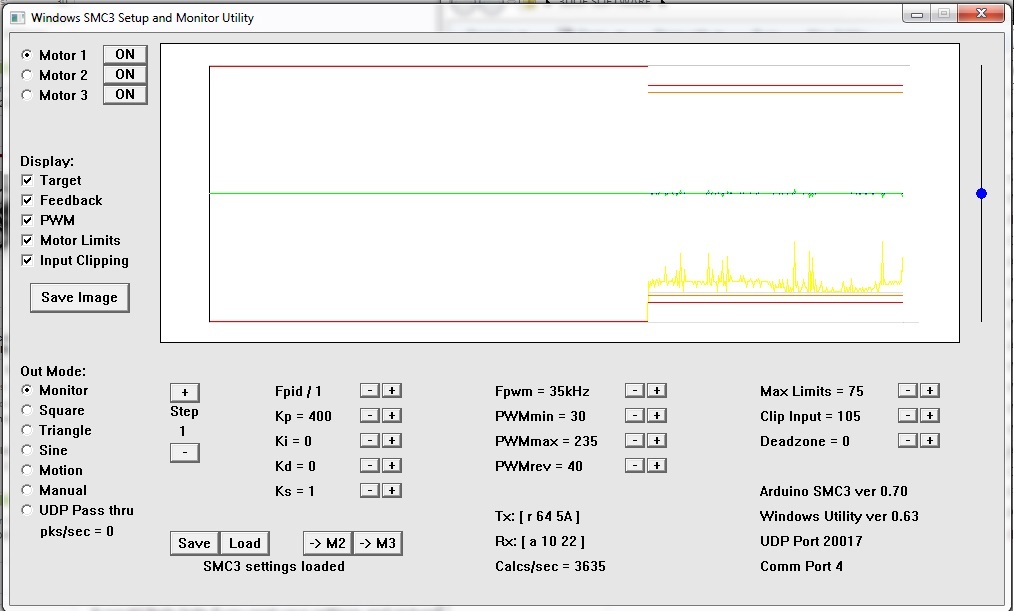
Task: Copy settings to Motor 2 with -> M2
Action: [x=328, y=543]
